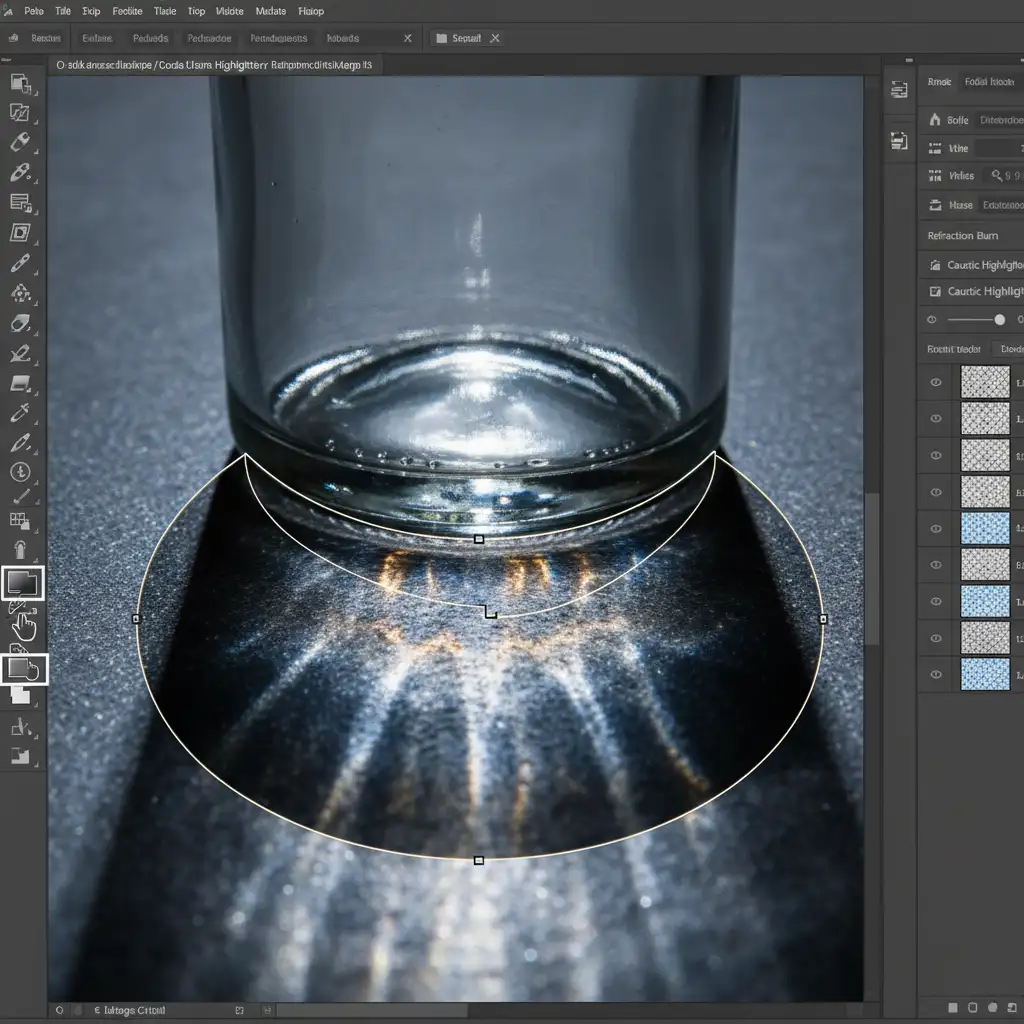The image size is (1024, 1024).
Task: Open the 'Pete' menu in menu bar
Action: click(33, 11)
